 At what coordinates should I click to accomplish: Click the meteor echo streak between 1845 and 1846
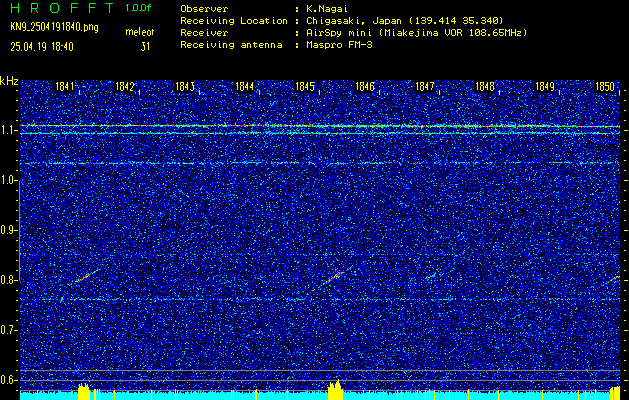pyautogui.click(x=334, y=276)
